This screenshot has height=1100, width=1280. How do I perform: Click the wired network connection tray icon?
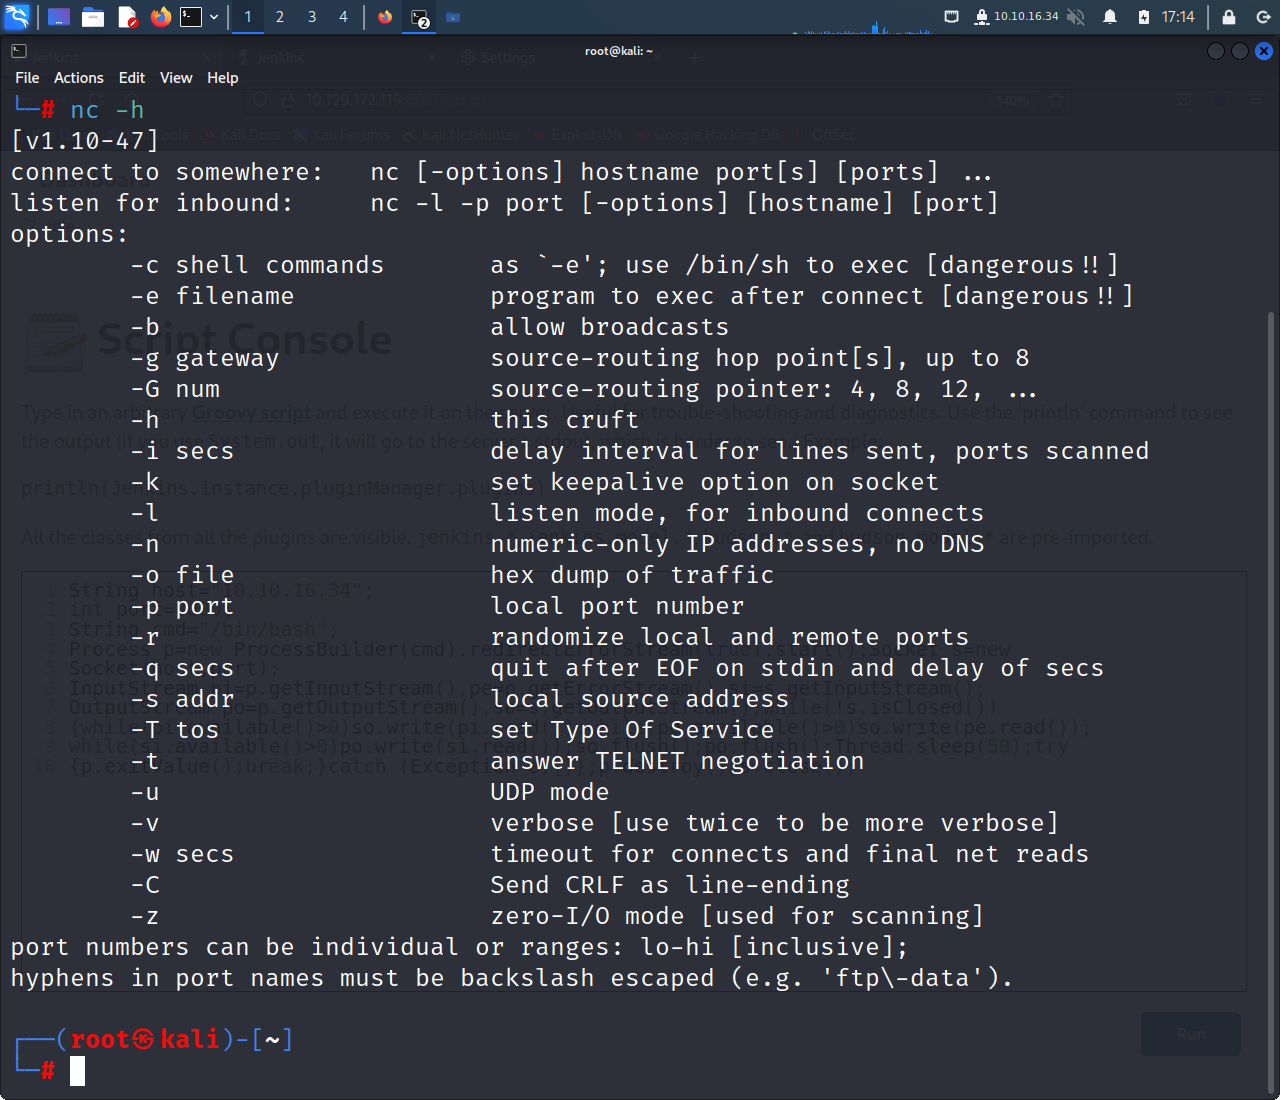pyautogui.click(x=952, y=17)
